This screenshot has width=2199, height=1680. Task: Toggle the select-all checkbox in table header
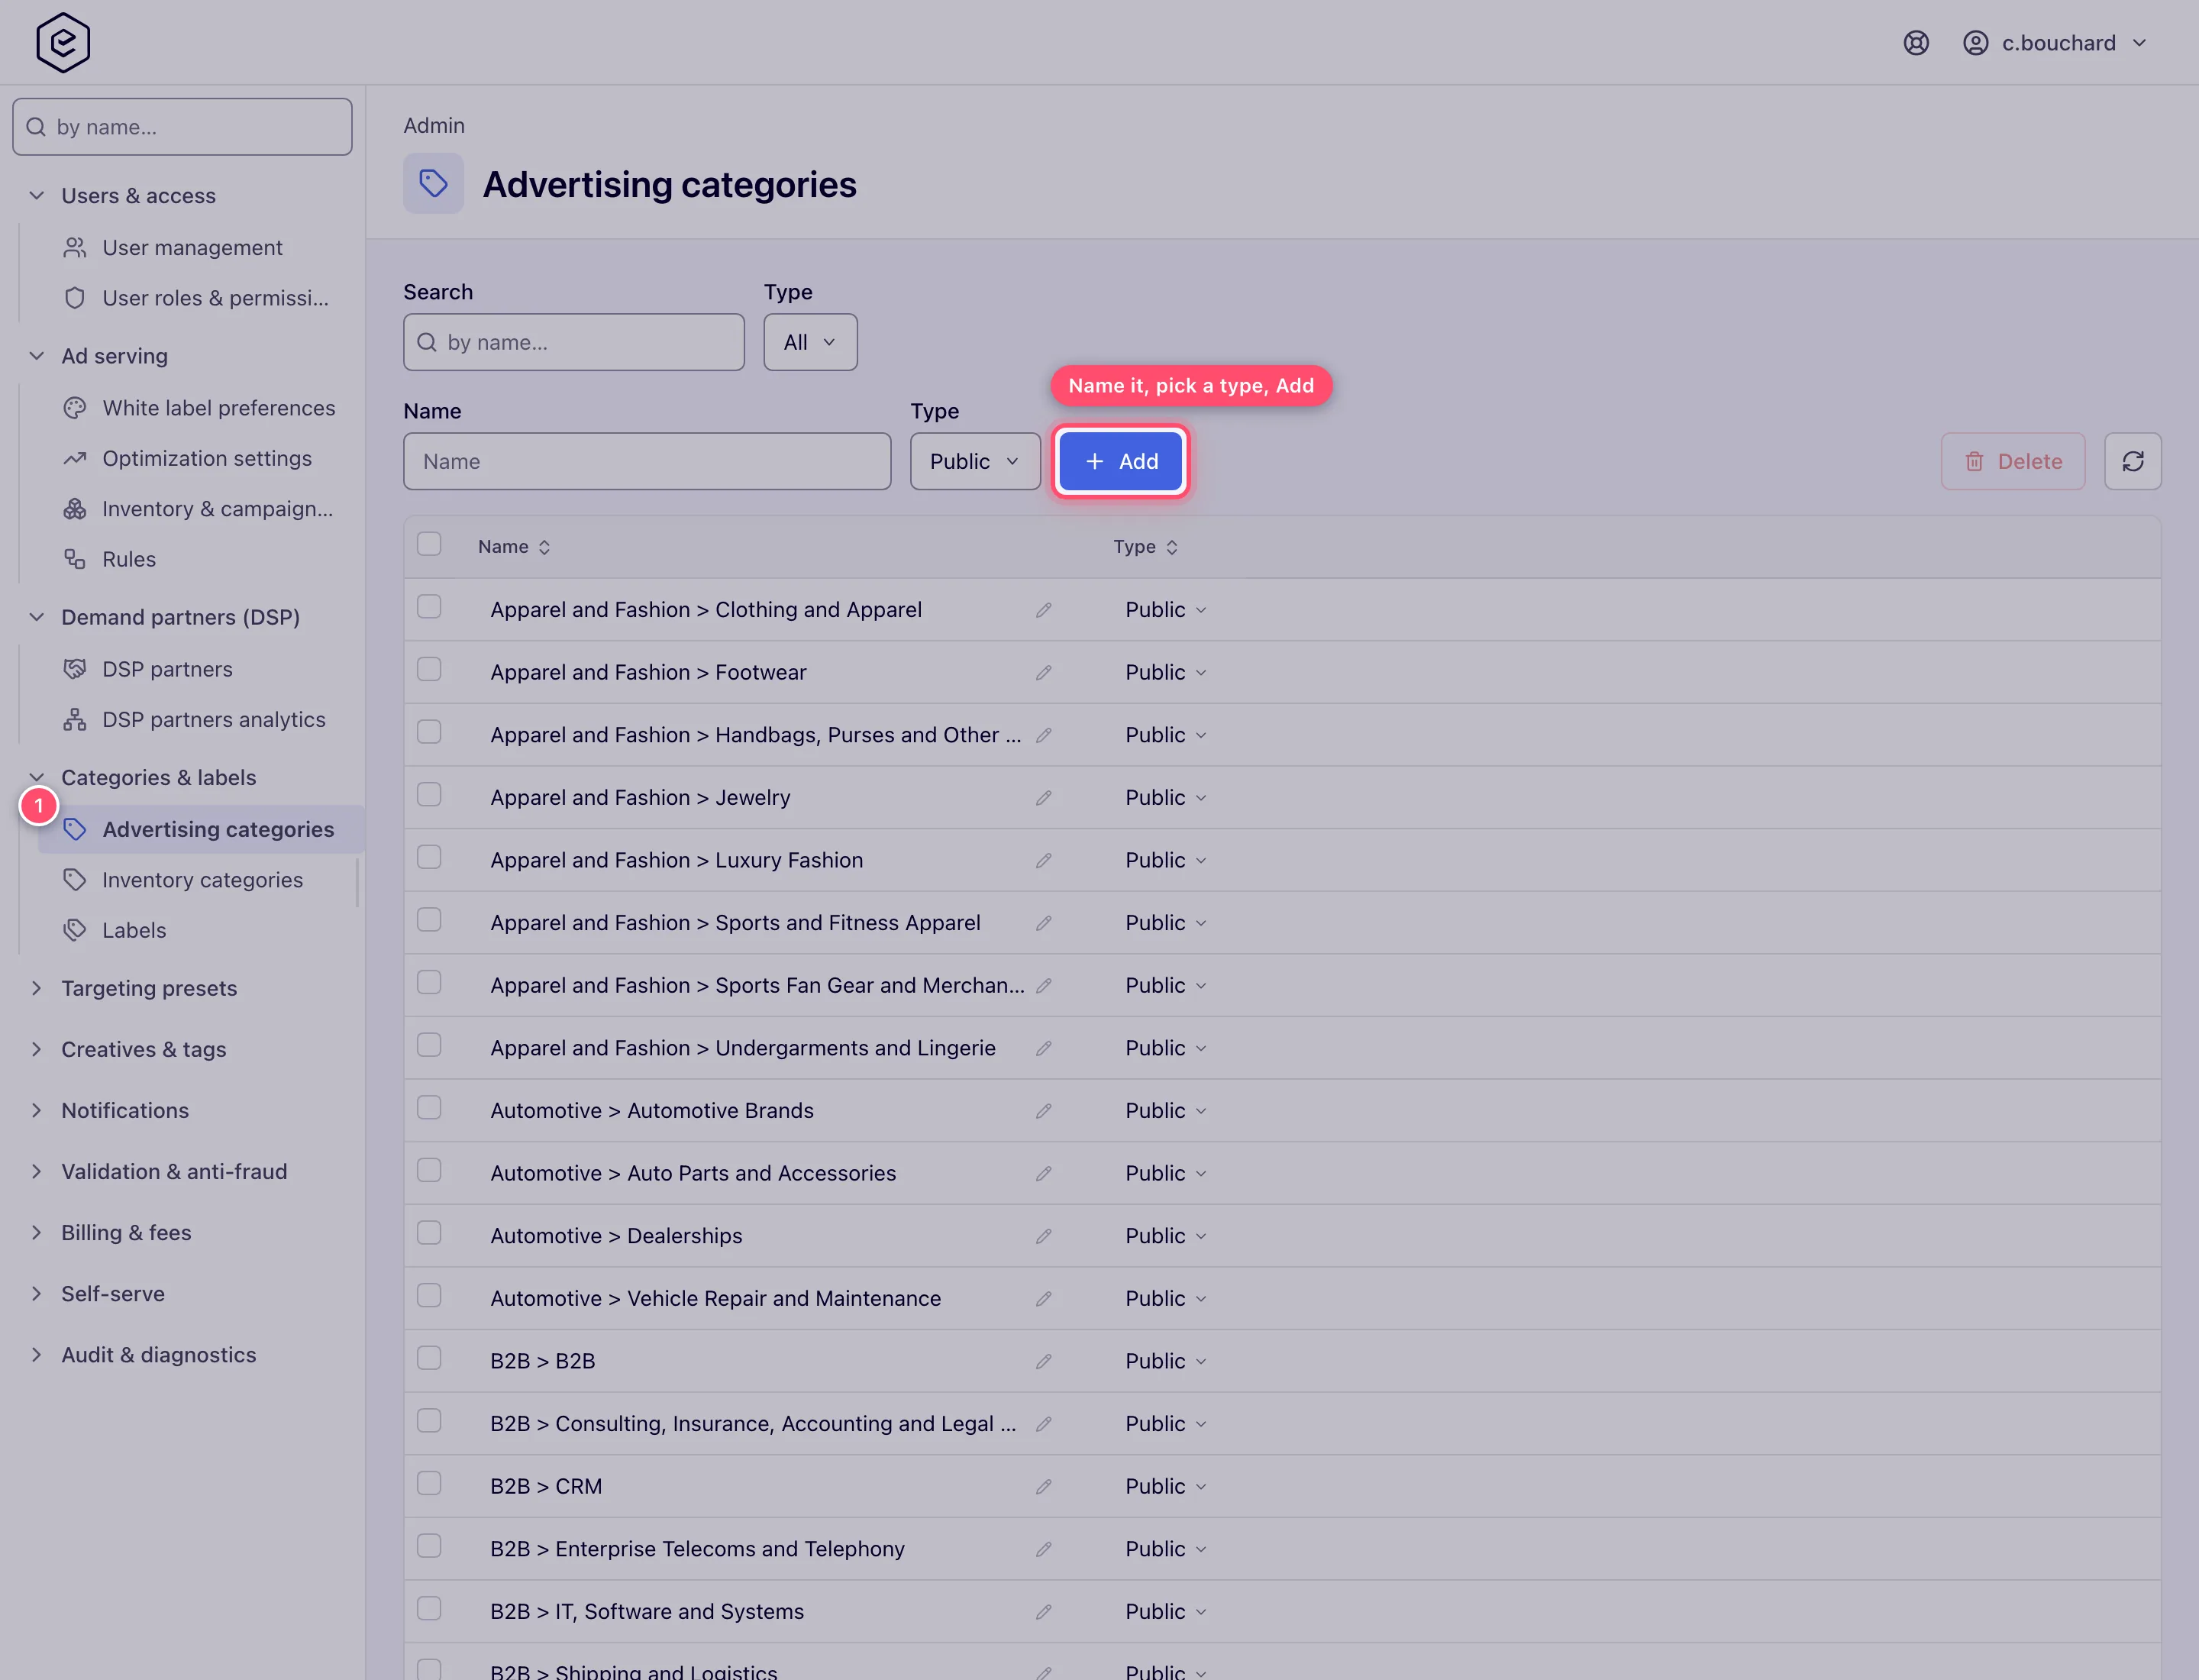(x=429, y=544)
